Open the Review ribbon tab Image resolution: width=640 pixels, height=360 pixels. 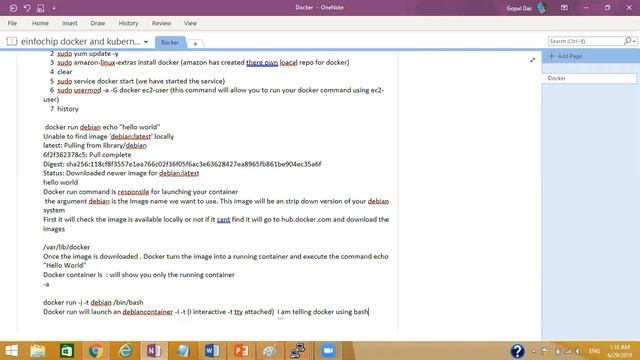161,23
